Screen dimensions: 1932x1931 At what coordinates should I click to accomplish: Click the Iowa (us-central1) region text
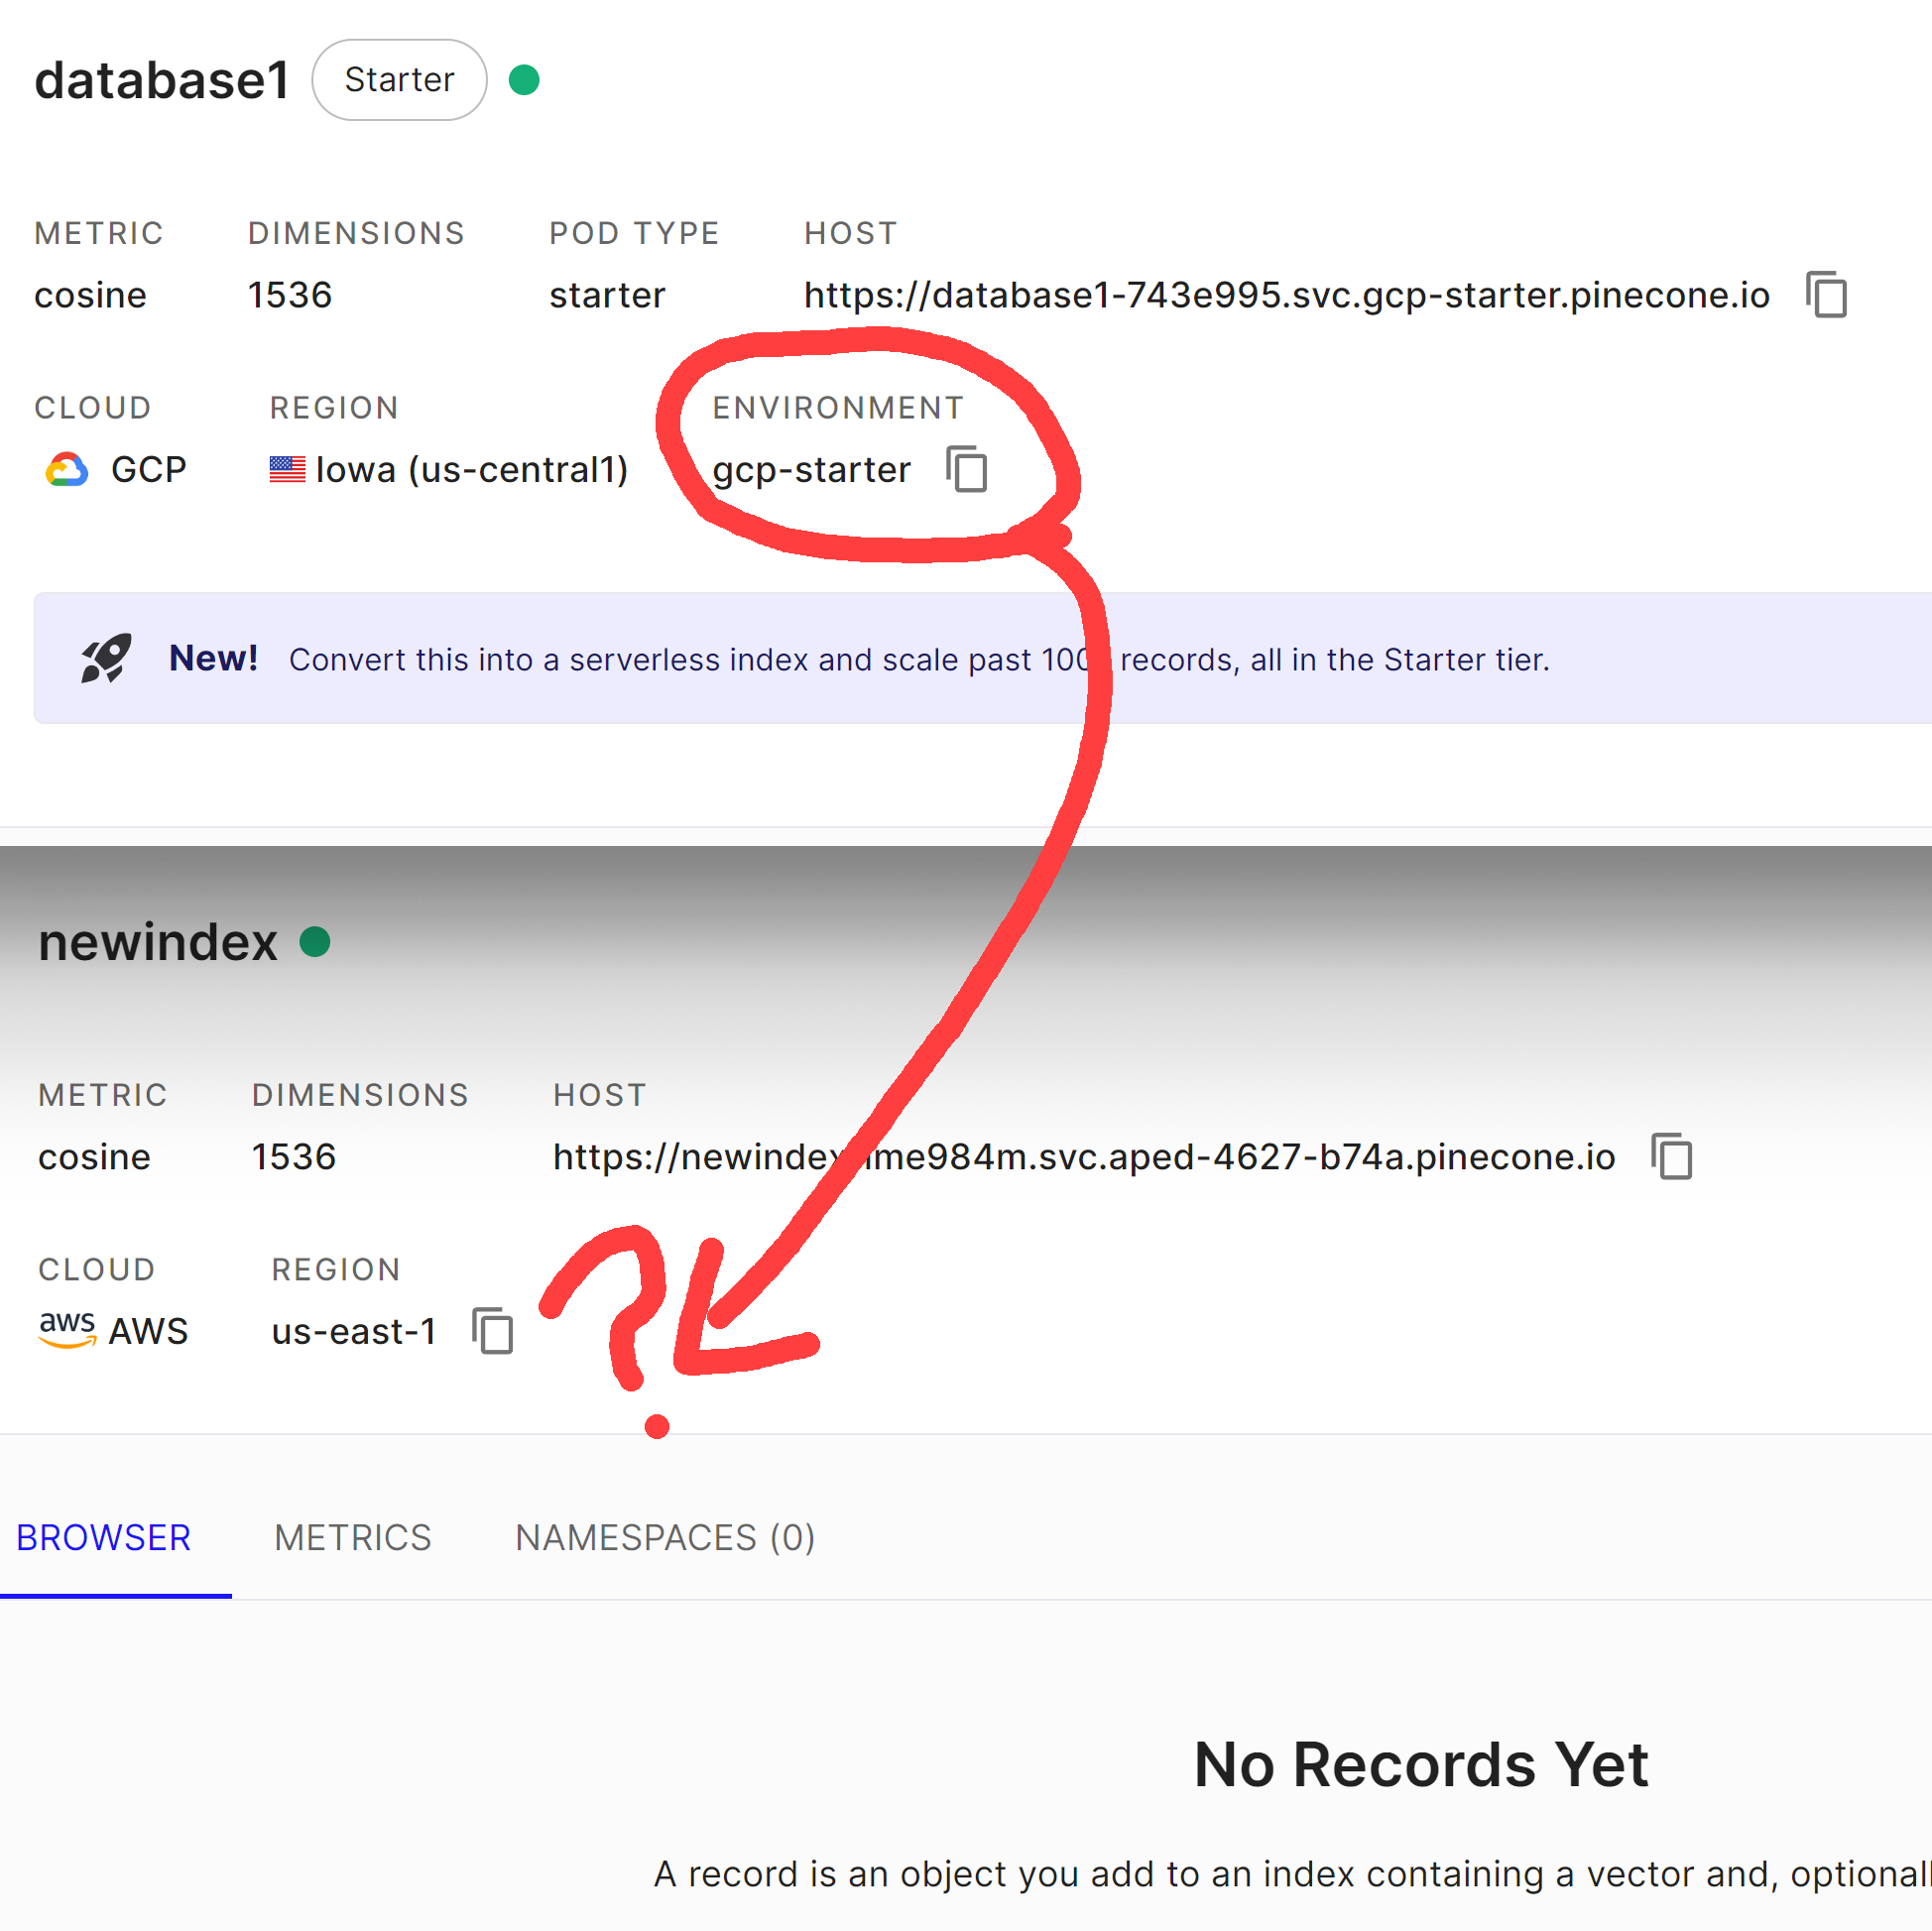point(471,470)
